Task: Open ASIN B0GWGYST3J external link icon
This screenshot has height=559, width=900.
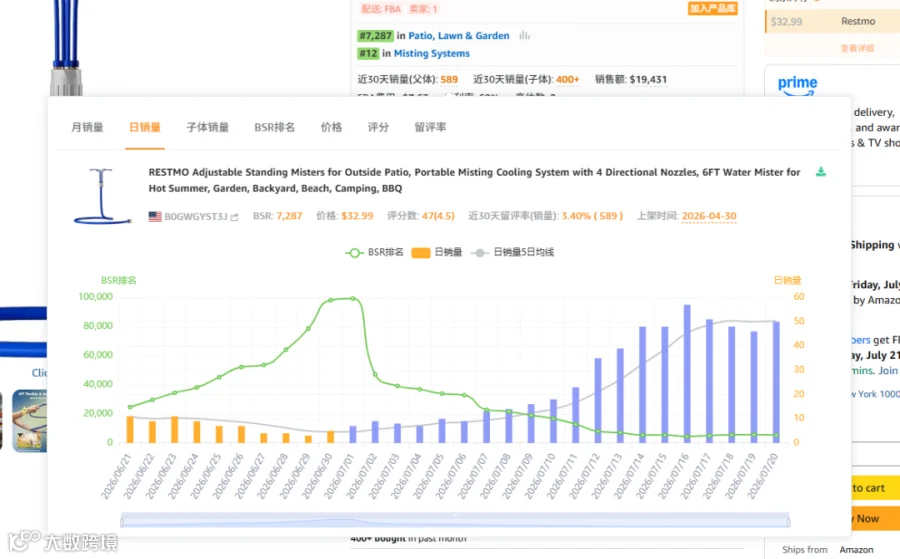Action: 234,217
